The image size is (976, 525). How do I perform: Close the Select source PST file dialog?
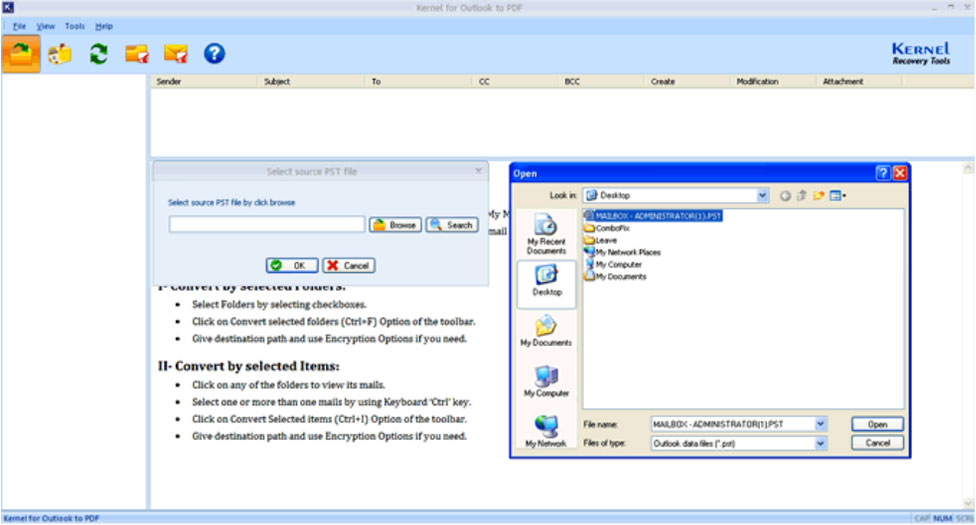(478, 171)
